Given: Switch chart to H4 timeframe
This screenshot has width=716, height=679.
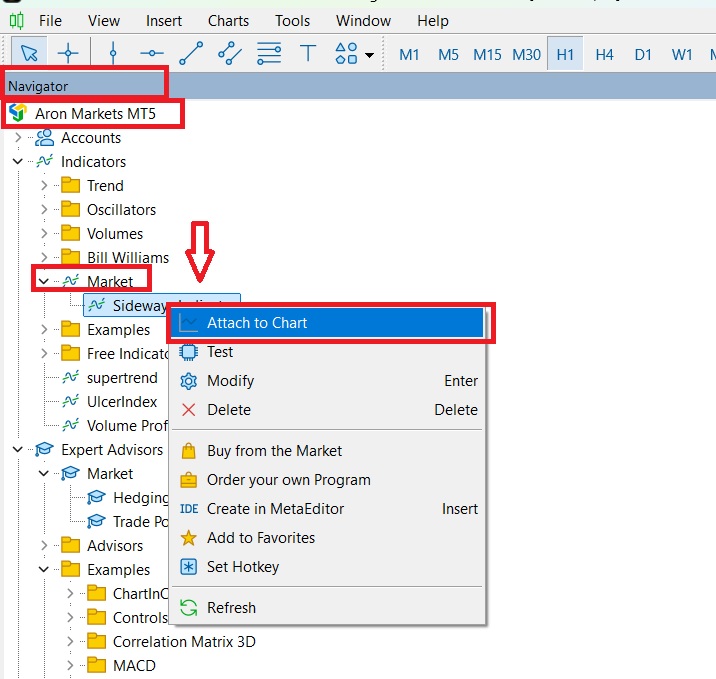Looking at the screenshot, I should (x=604, y=55).
